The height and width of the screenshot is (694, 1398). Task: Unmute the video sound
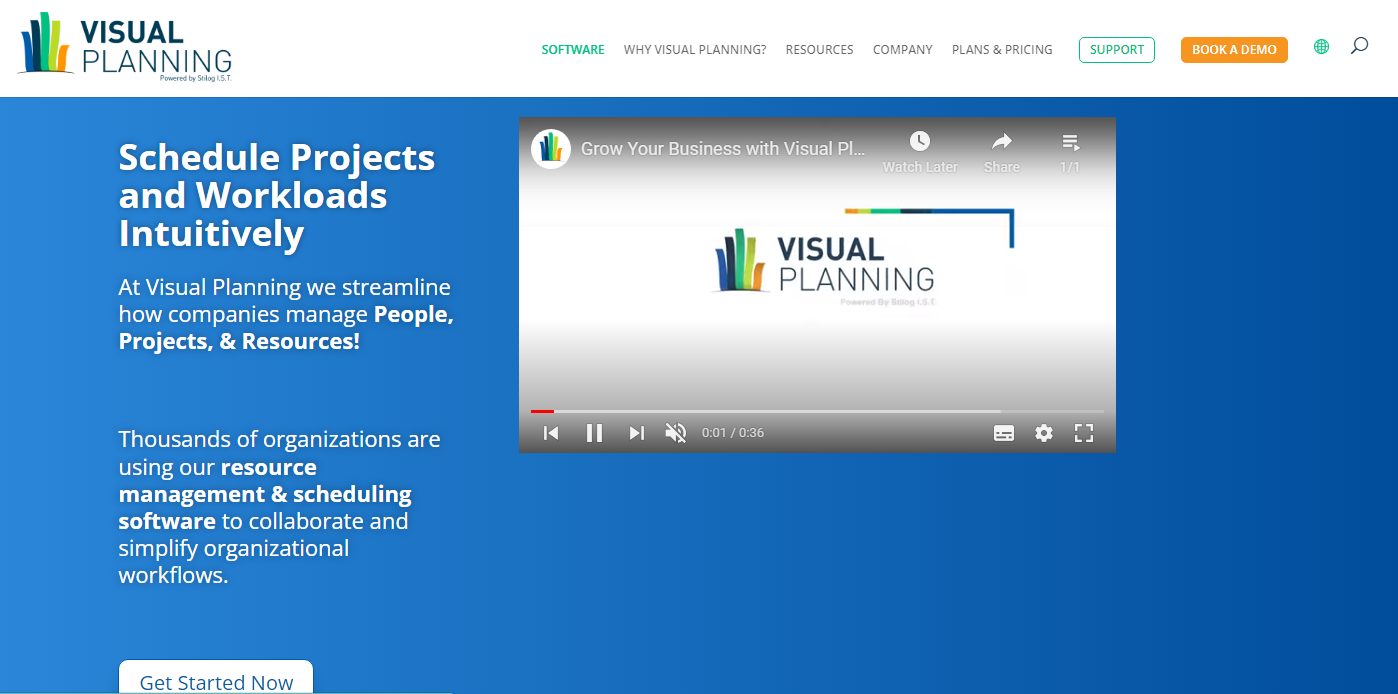click(676, 433)
